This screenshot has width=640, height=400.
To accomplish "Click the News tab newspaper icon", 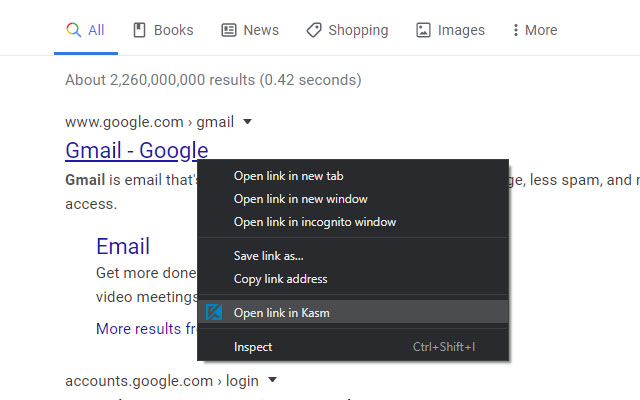I will (x=229, y=30).
